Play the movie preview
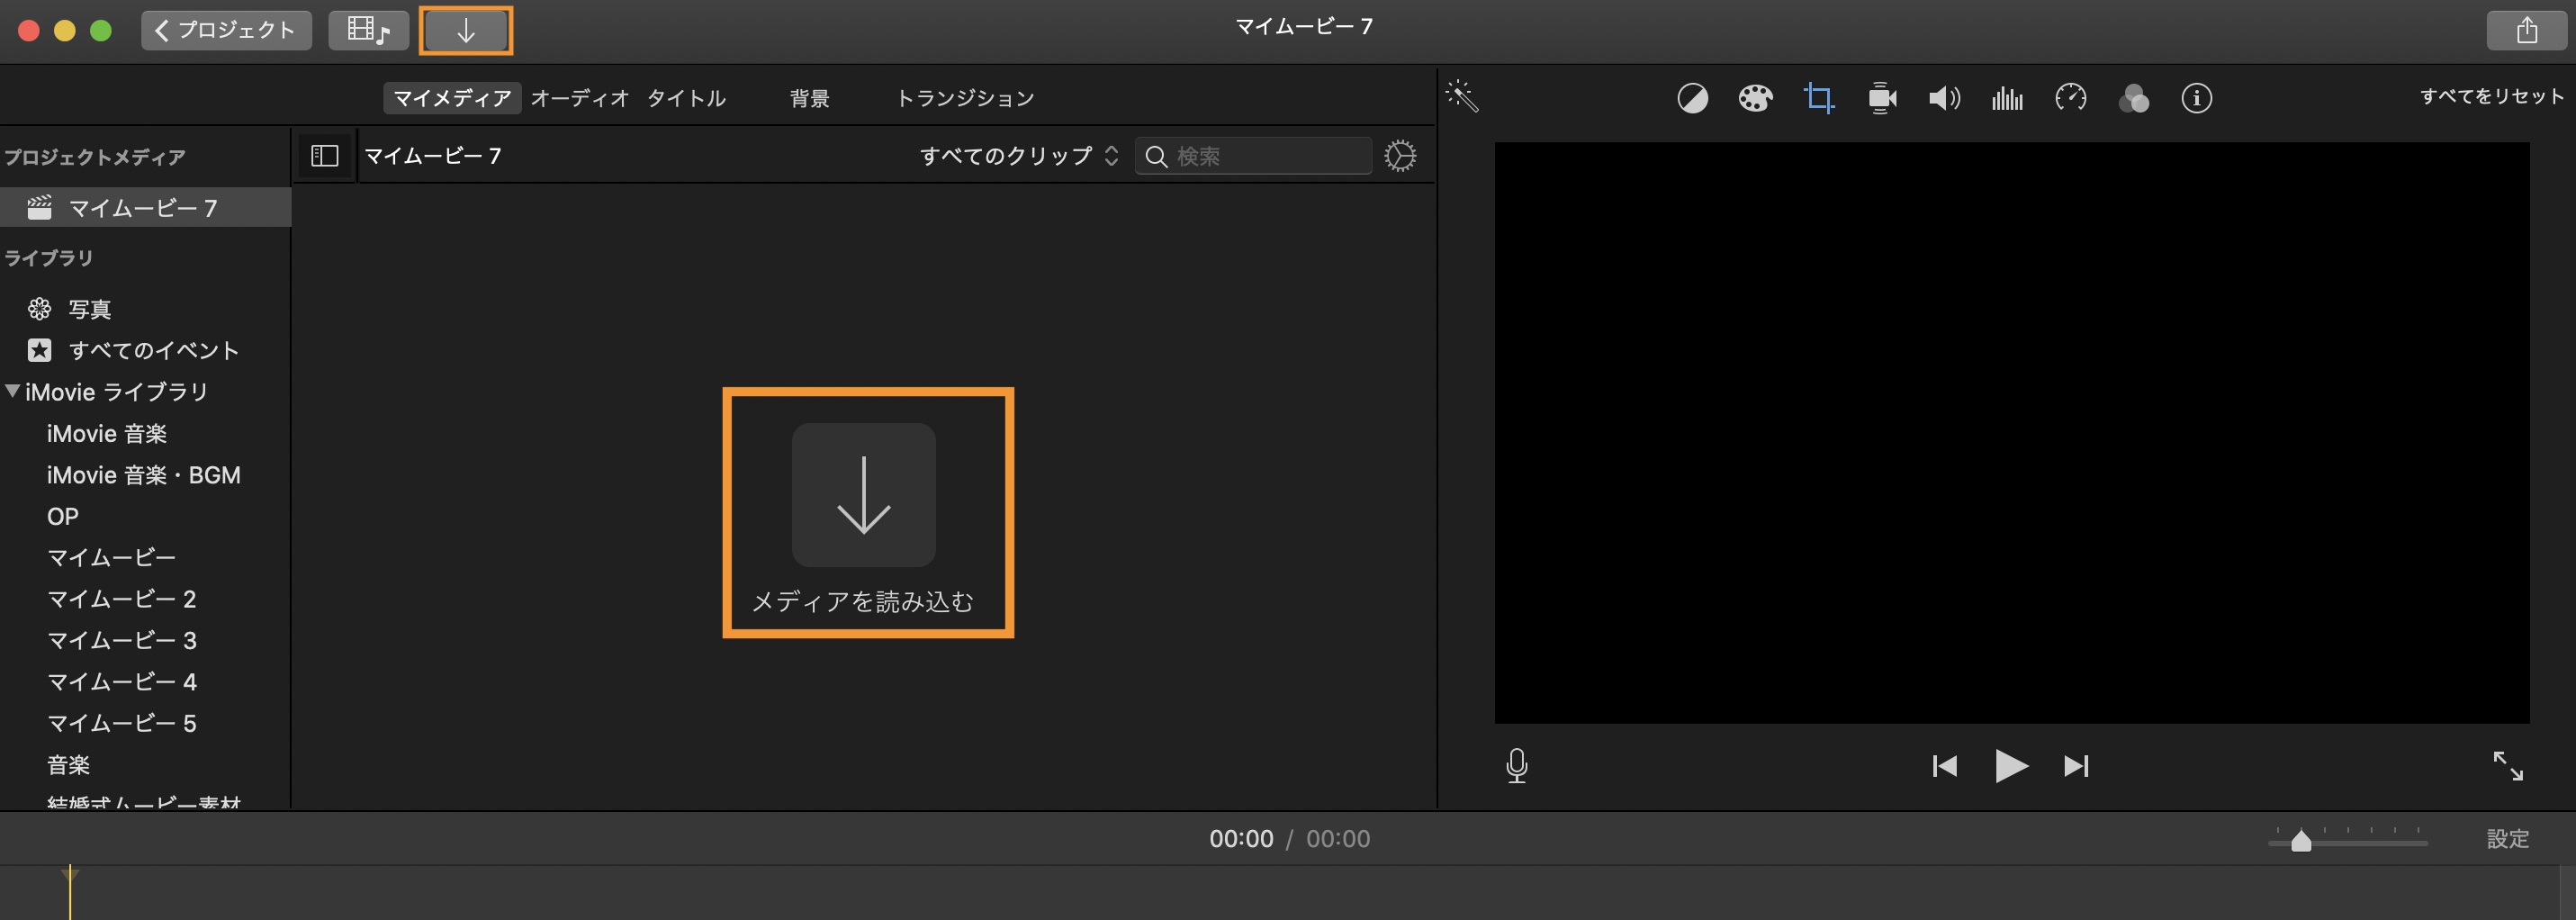The height and width of the screenshot is (920, 2576). pos(2010,766)
